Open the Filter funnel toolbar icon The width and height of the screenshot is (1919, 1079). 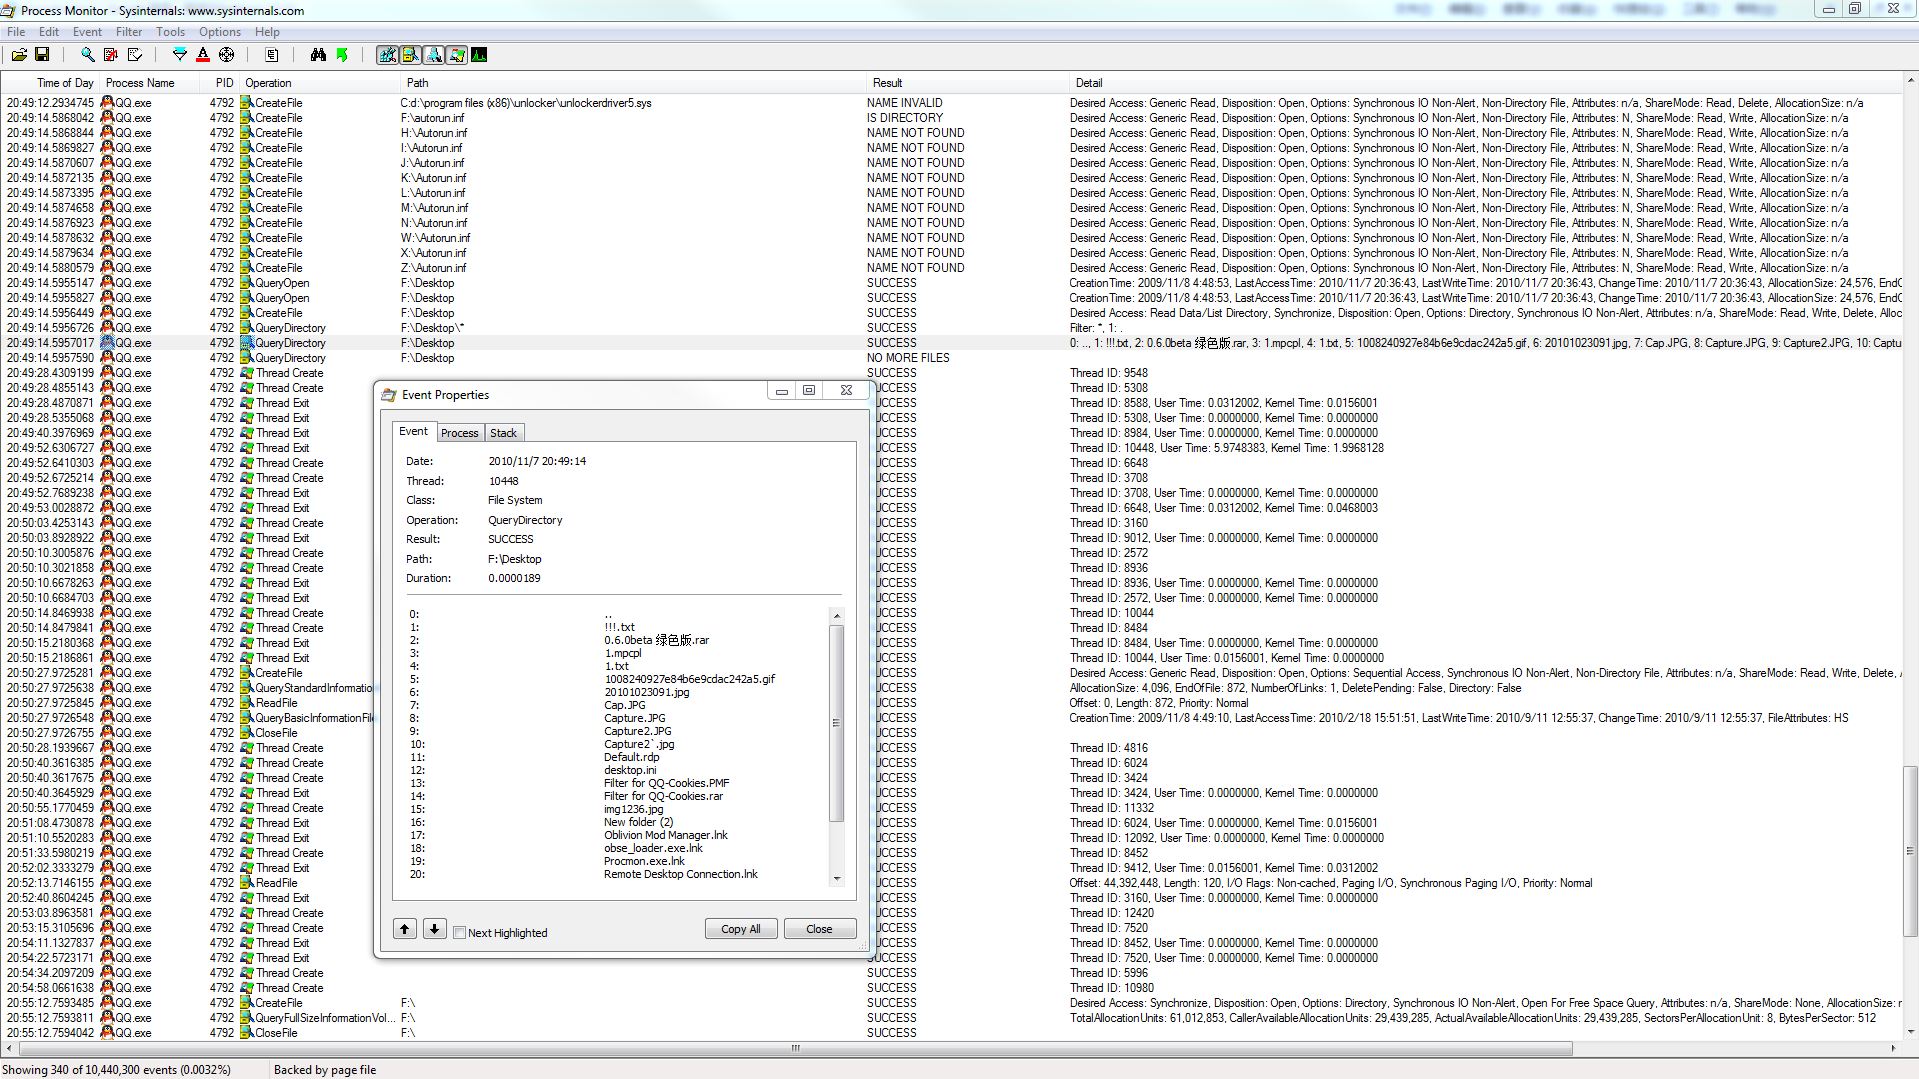pos(180,55)
